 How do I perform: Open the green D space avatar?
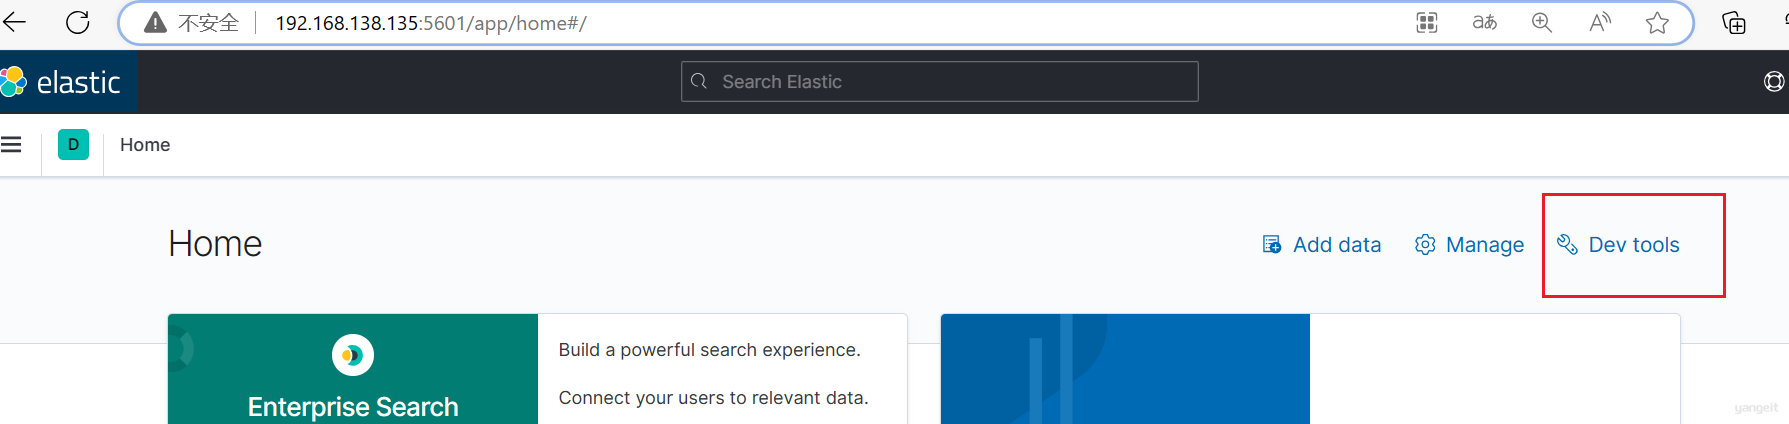[x=73, y=145]
